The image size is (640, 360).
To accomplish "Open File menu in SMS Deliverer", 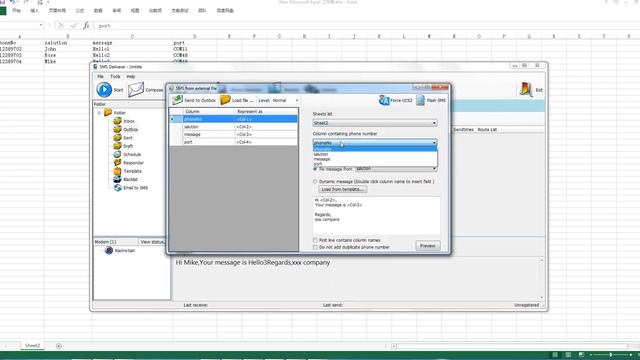I will [x=100, y=76].
